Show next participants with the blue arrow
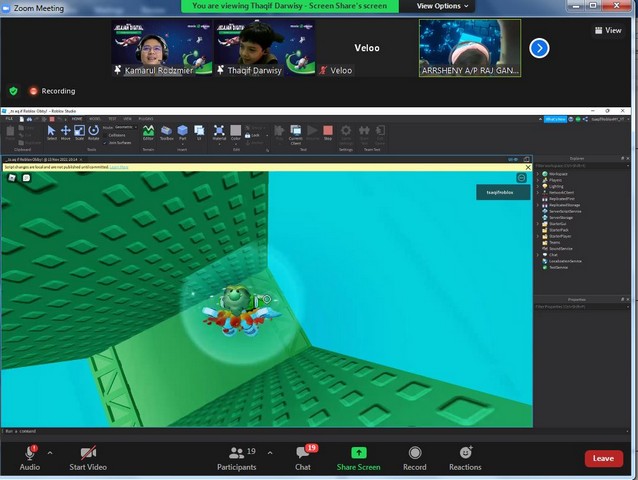The image size is (638, 480). (539, 48)
